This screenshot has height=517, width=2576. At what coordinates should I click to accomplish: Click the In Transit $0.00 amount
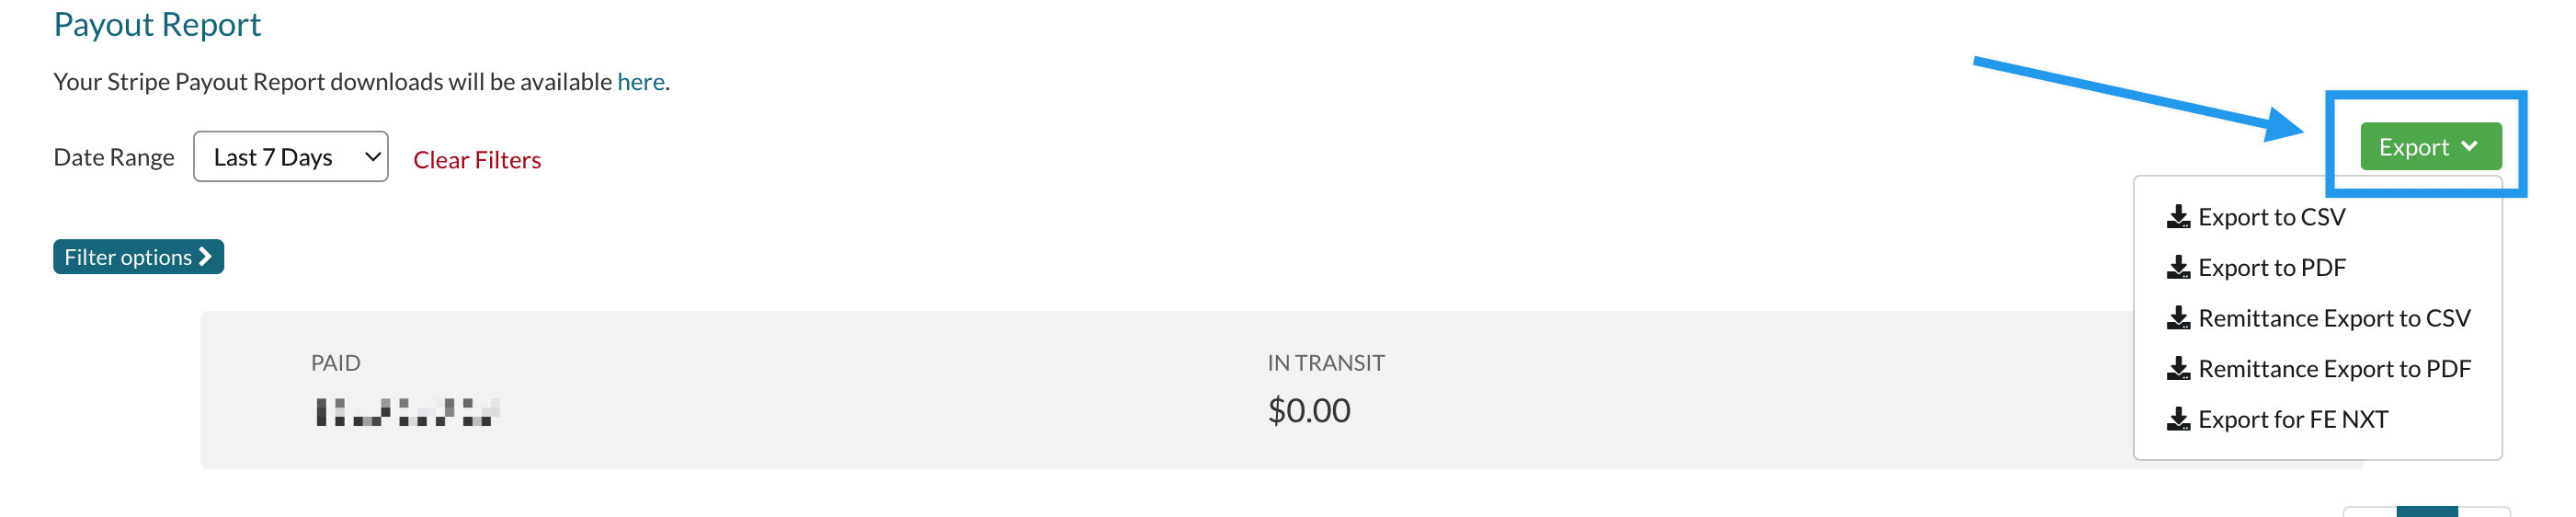coord(1308,410)
